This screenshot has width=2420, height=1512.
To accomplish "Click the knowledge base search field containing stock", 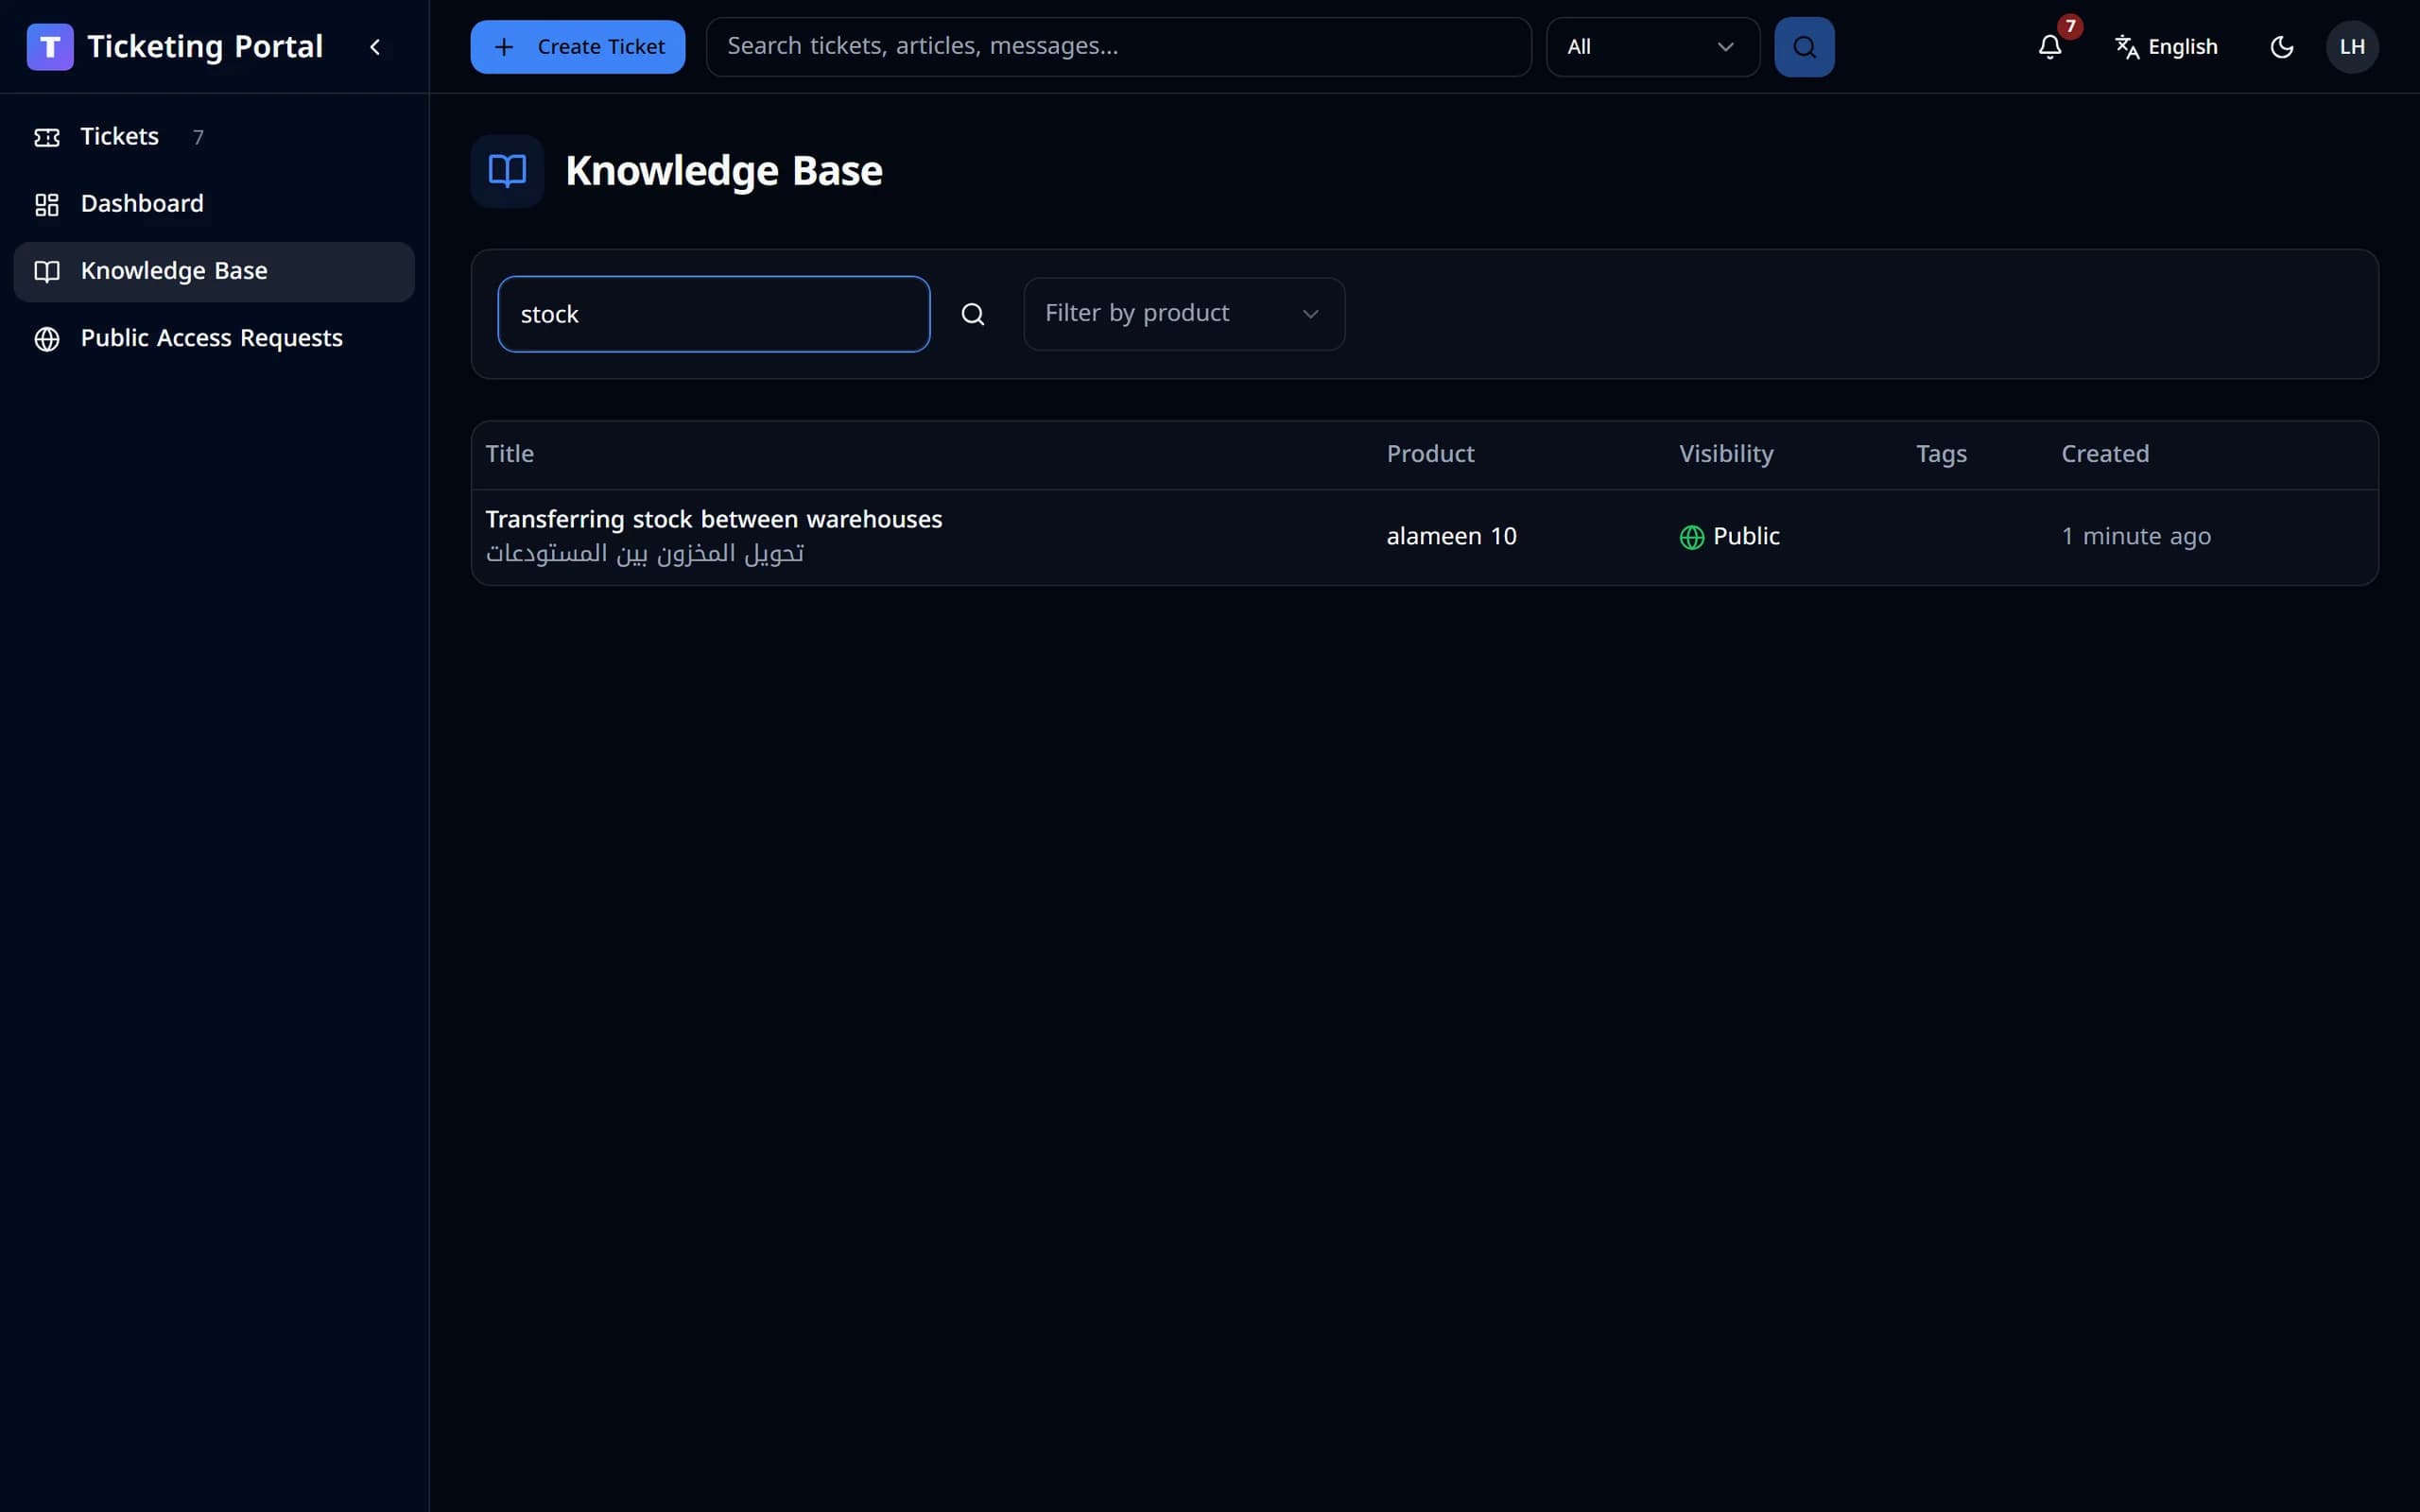I will pos(714,314).
